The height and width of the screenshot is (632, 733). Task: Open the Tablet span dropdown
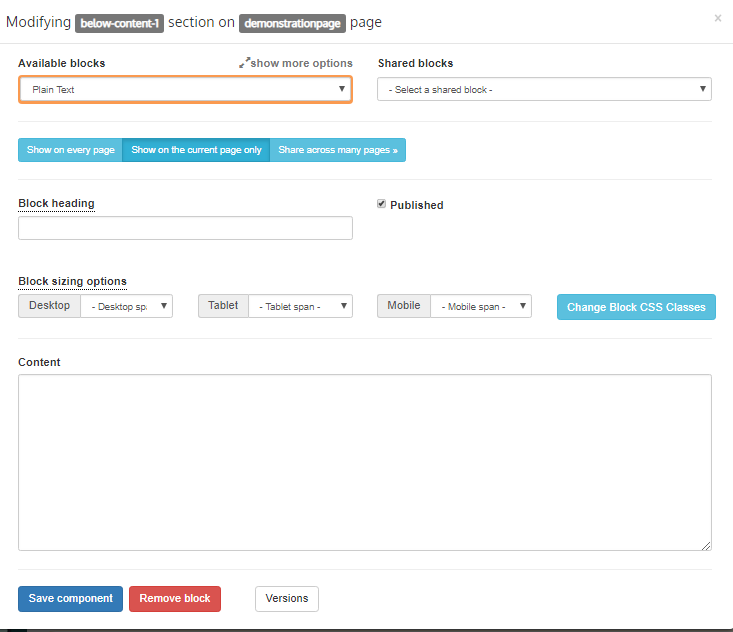point(300,306)
